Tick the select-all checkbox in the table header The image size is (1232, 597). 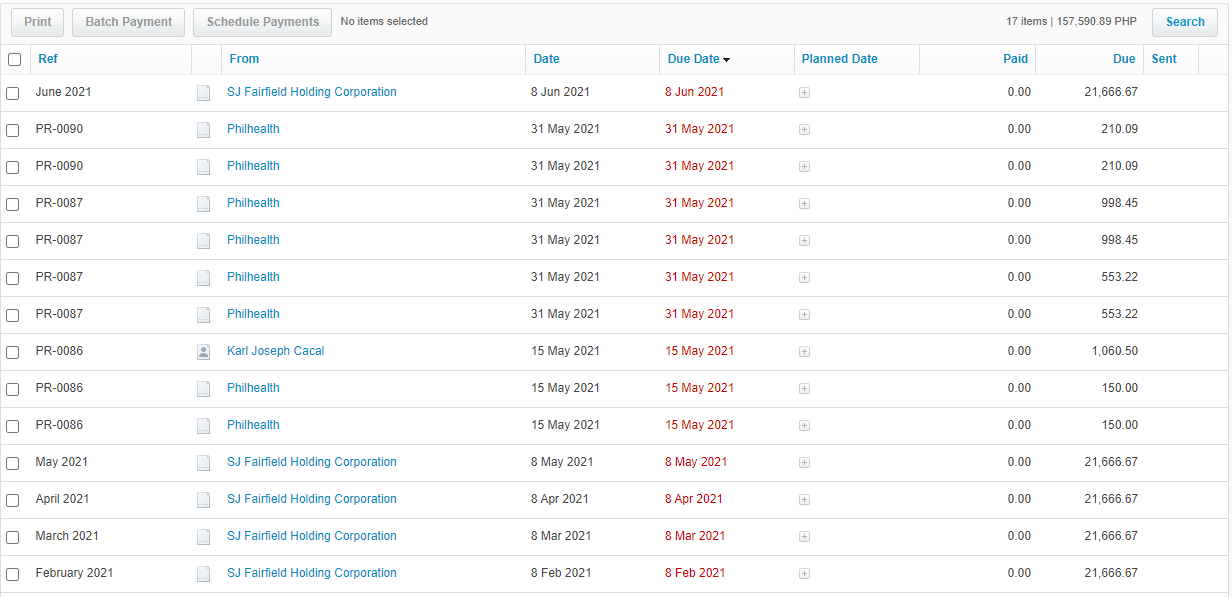(14, 60)
